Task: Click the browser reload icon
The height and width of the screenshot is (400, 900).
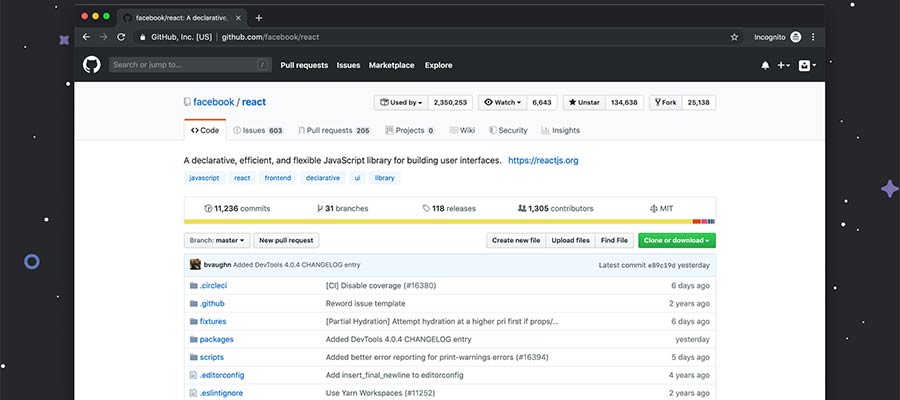Action: (121, 37)
